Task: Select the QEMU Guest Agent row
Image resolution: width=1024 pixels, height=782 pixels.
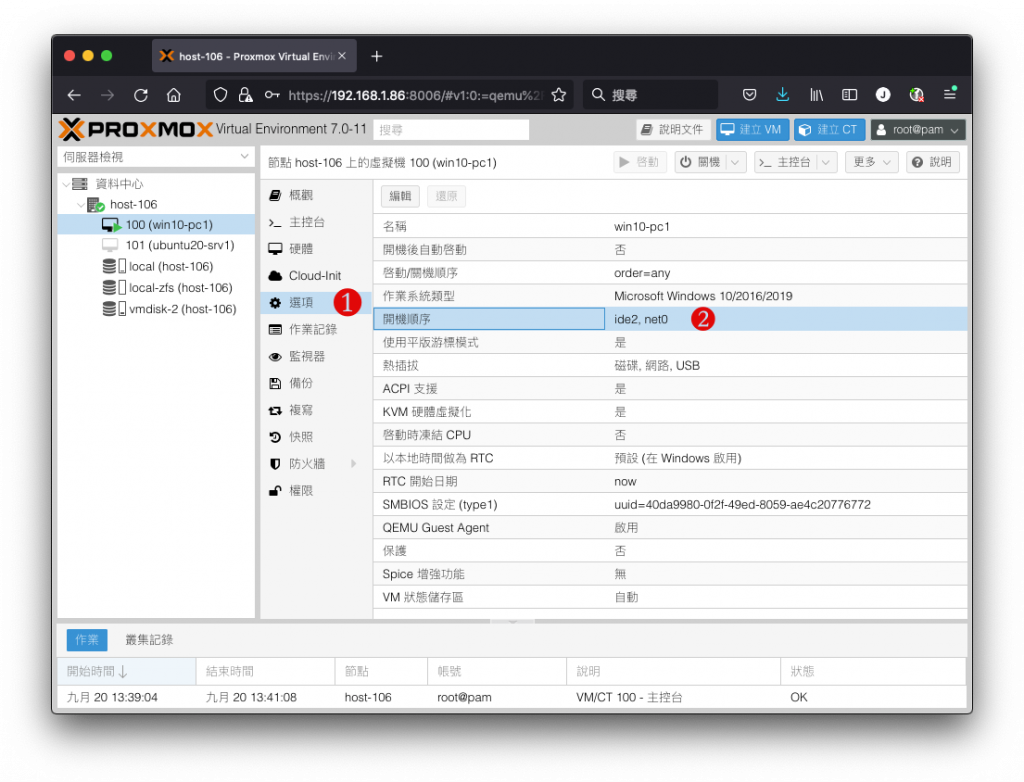Action: tap(670, 528)
